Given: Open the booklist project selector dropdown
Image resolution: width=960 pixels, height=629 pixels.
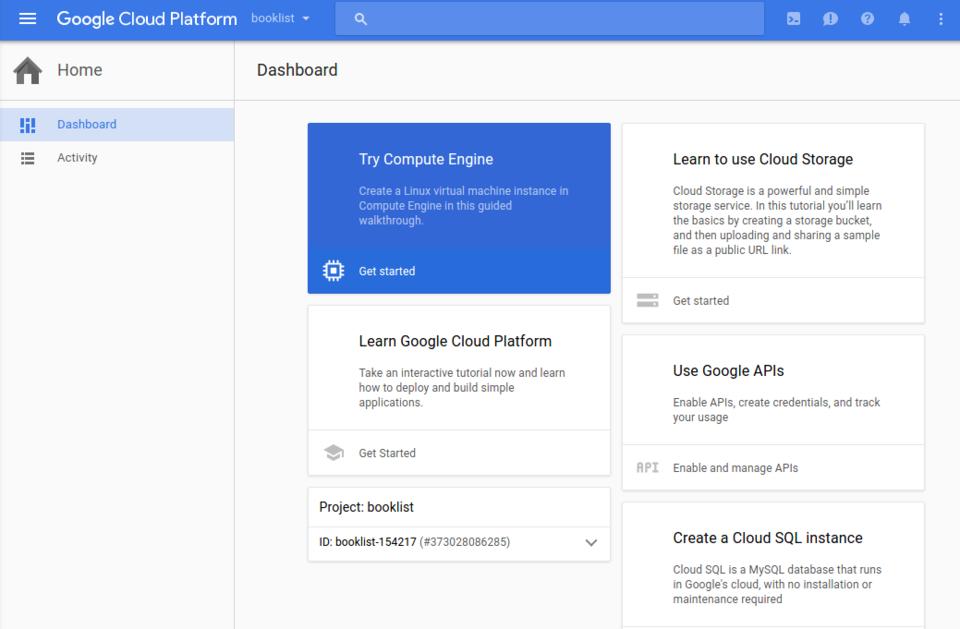Looking at the screenshot, I should [280, 19].
